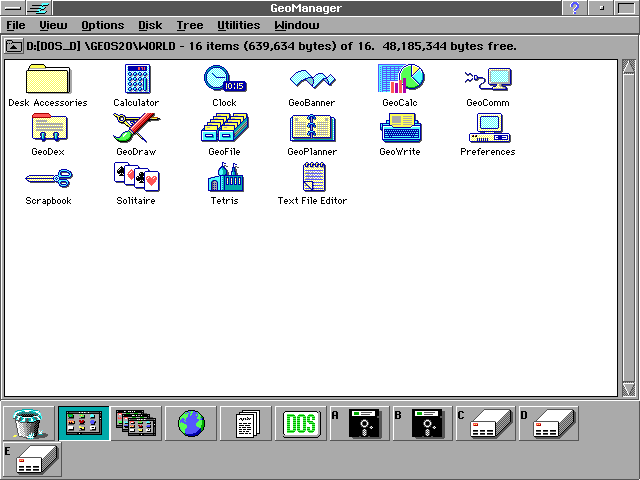The width and height of the screenshot is (640, 480).
Task: Open the Document directory pages icon
Action: pos(246,423)
